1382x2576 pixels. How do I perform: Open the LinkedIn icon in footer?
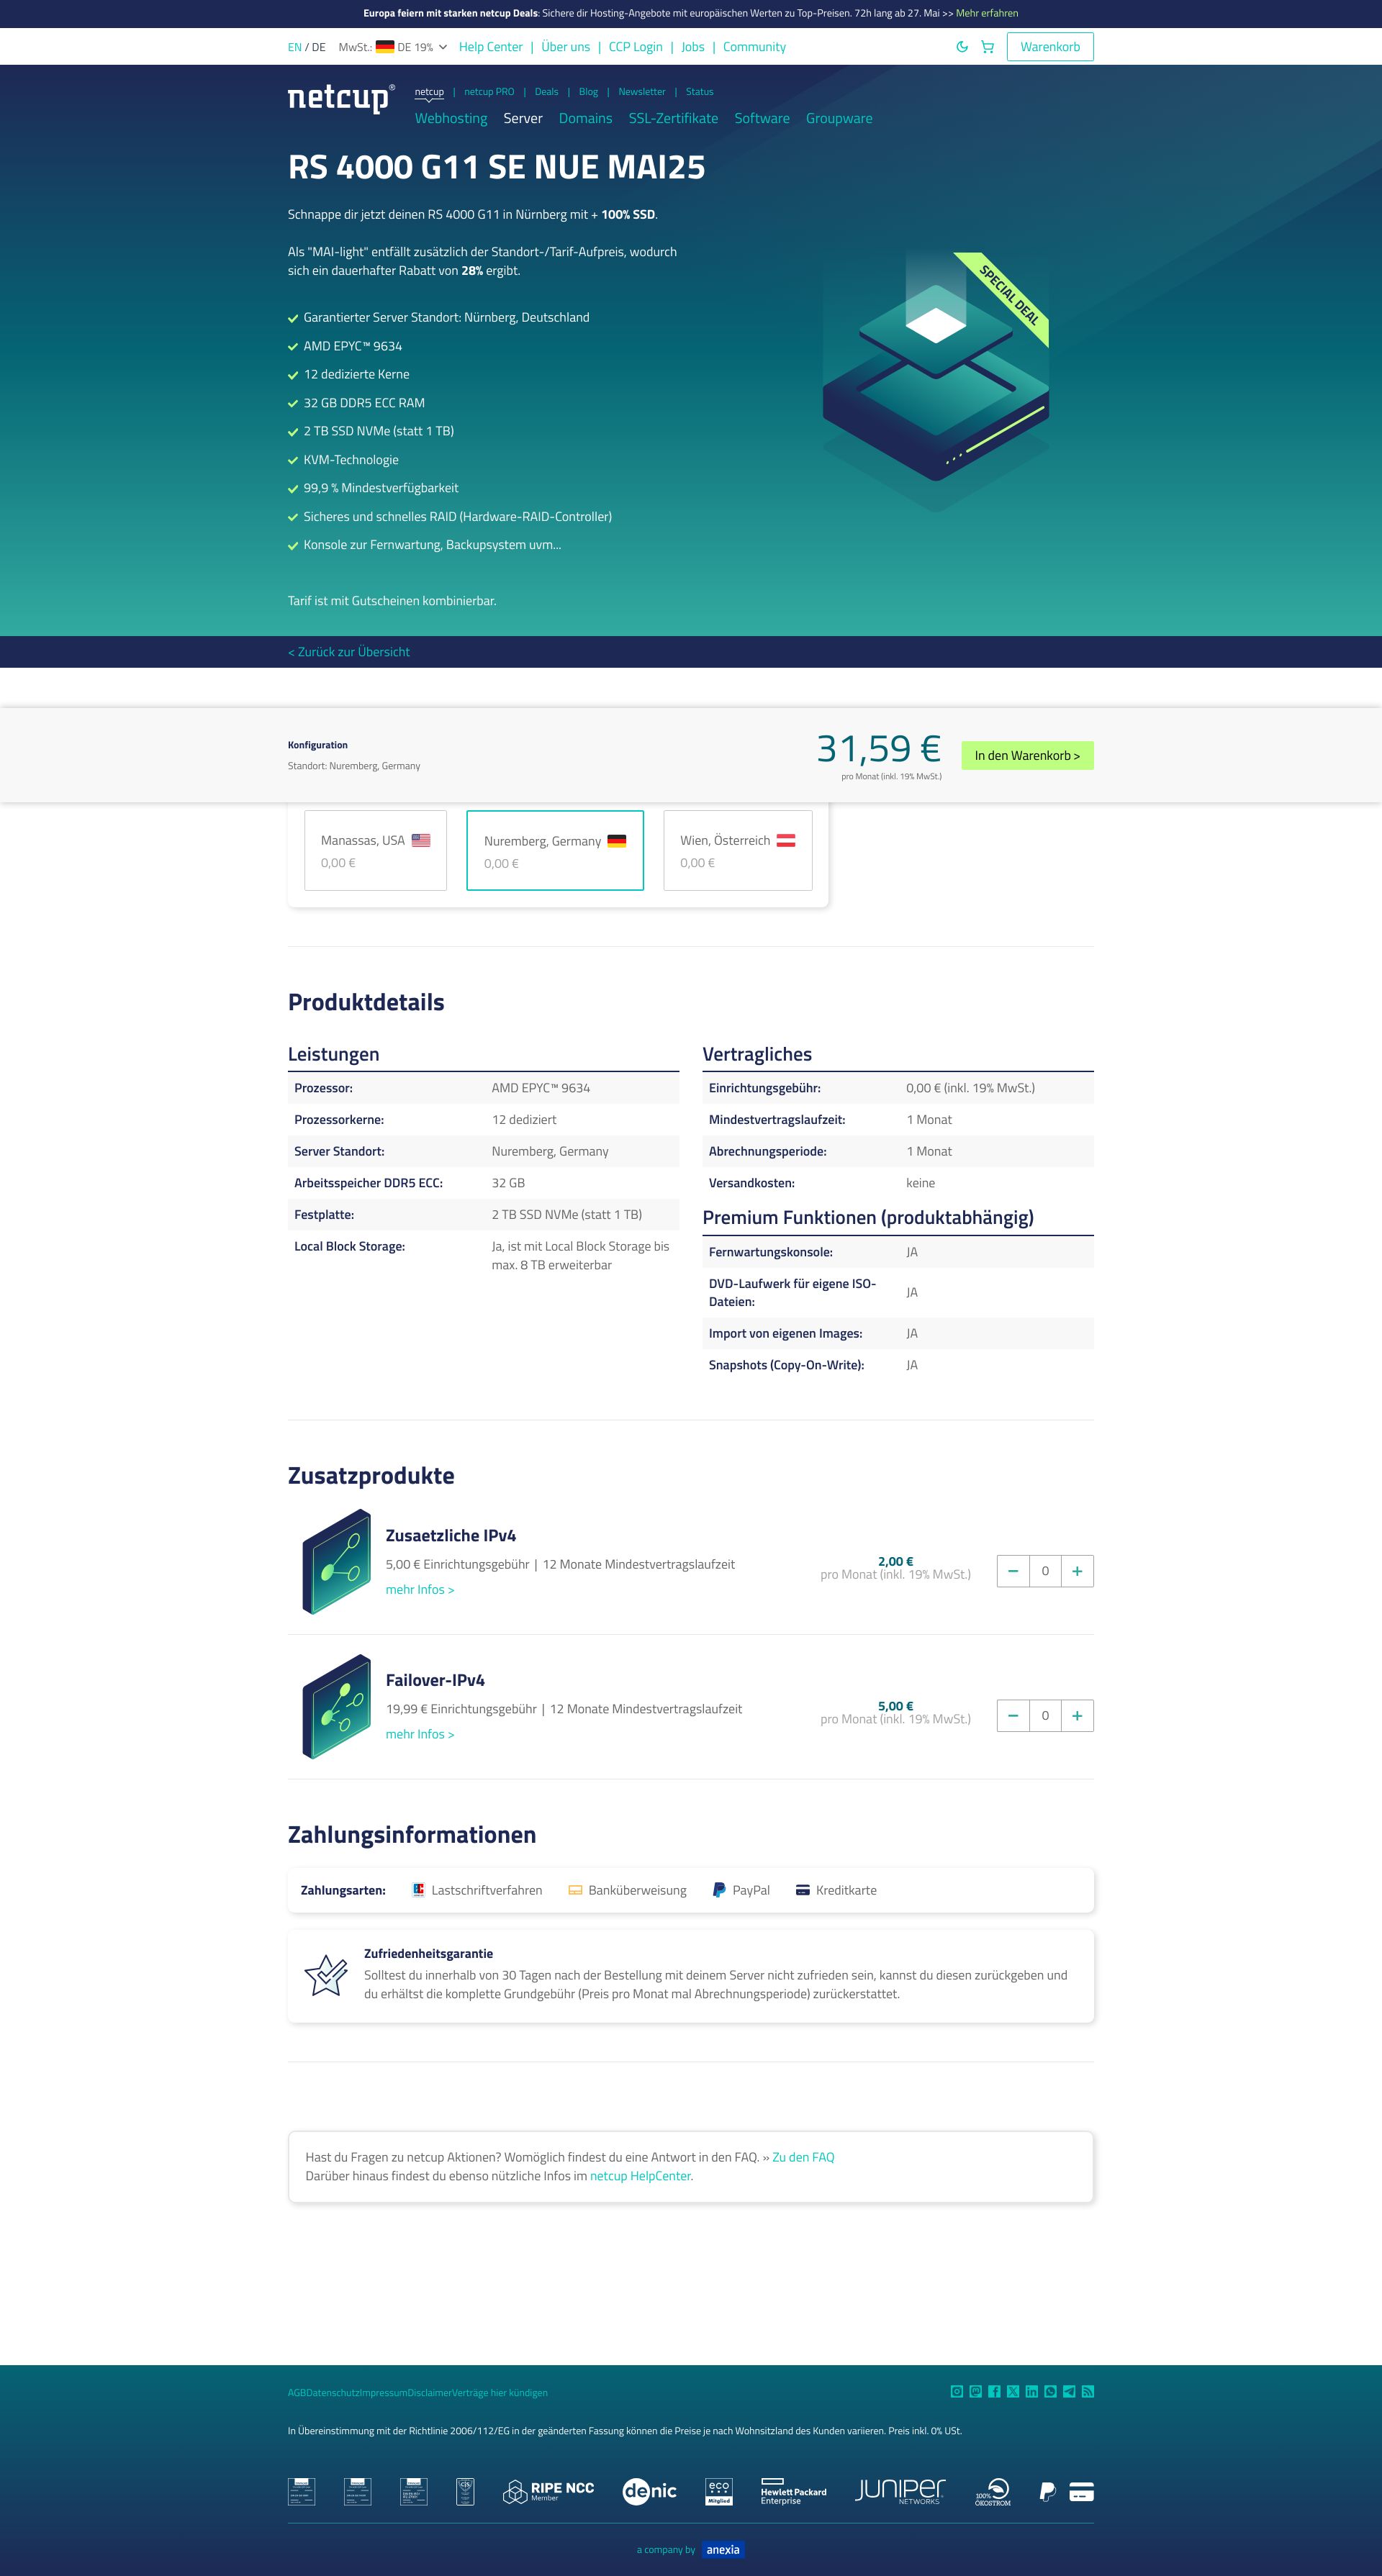(x=1031, y=2391)
